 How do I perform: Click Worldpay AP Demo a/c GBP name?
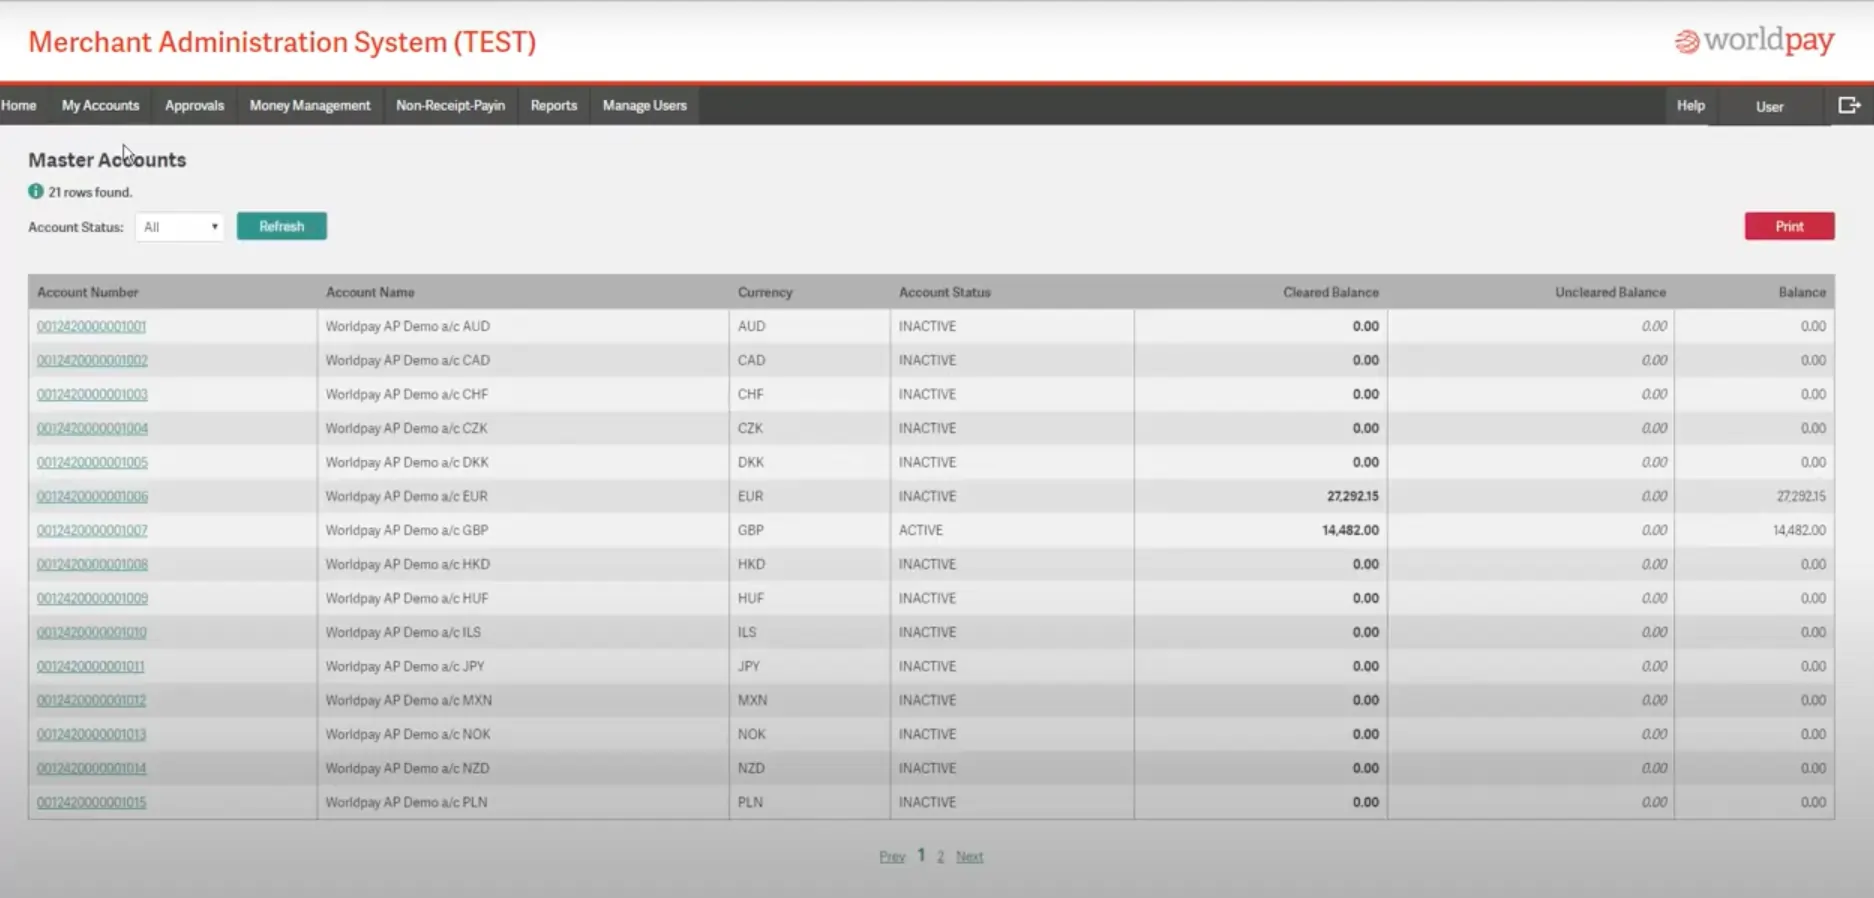pyautogui.click(x=407, y=530)
